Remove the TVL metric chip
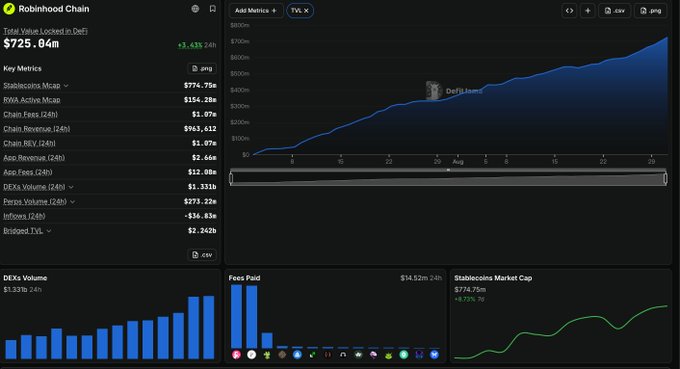This screenshot has width=680, height=369. click(306, 10)
